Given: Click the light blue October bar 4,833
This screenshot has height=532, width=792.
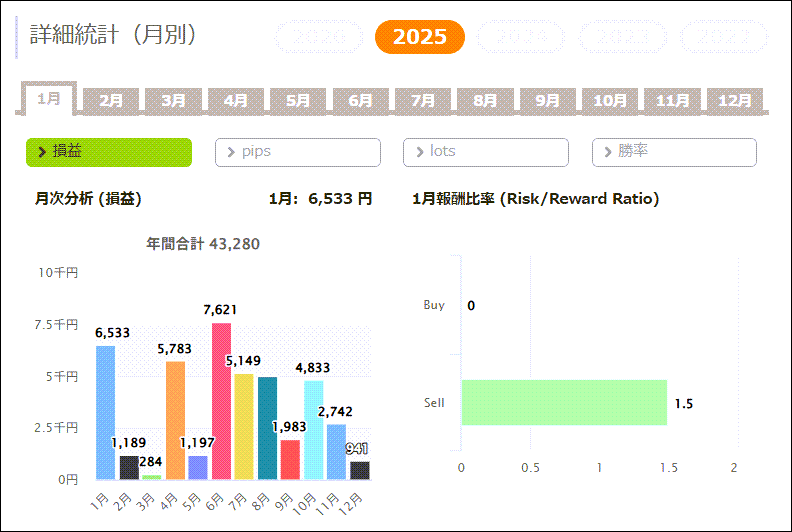Looking at the screenshot, I should point(313,430).
